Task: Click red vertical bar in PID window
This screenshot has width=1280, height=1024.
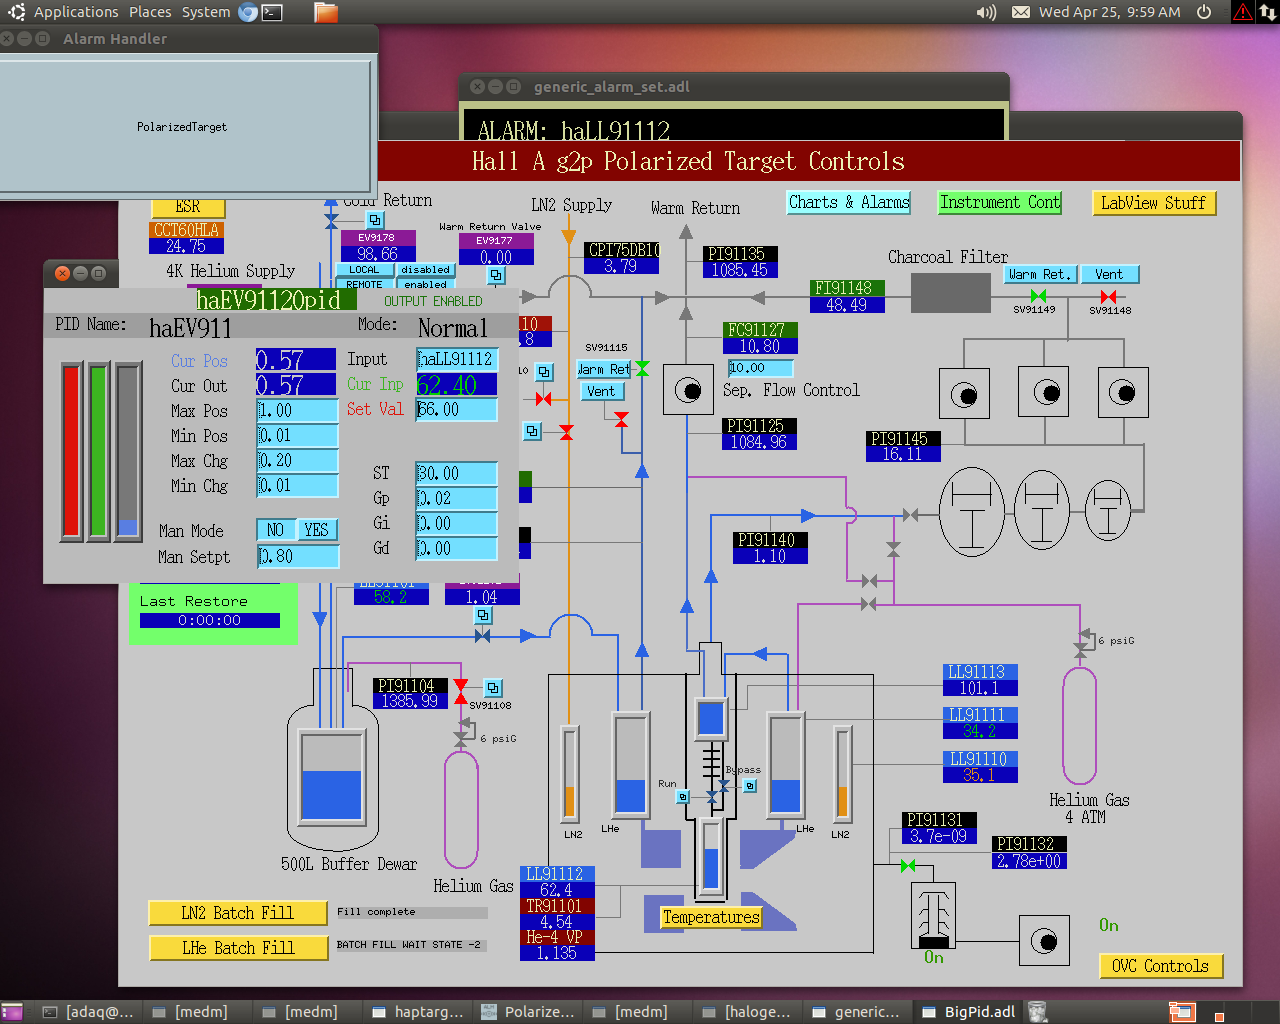Action: tap(71, 452)
